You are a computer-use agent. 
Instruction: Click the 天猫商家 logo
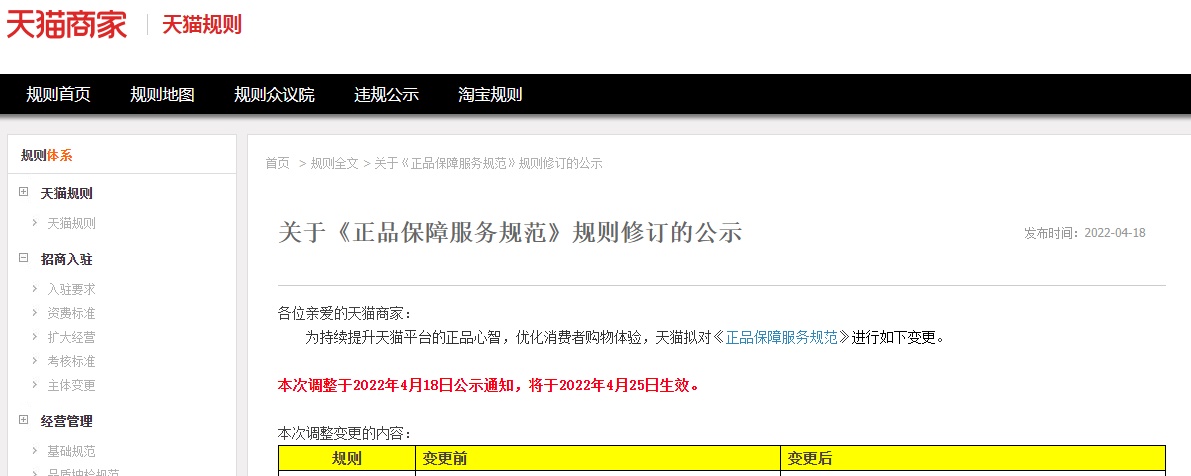pyautogui.click(x=67, y=24)
